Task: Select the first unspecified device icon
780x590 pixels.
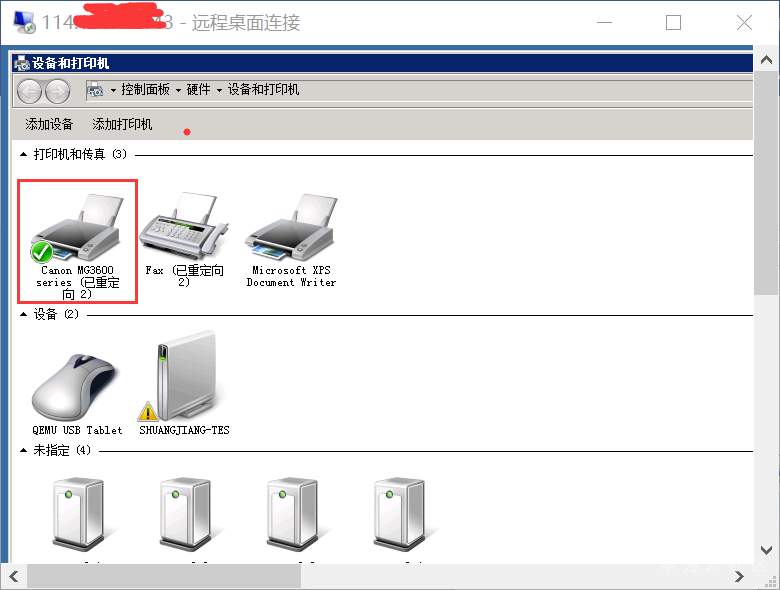Action: click(78, 514)
